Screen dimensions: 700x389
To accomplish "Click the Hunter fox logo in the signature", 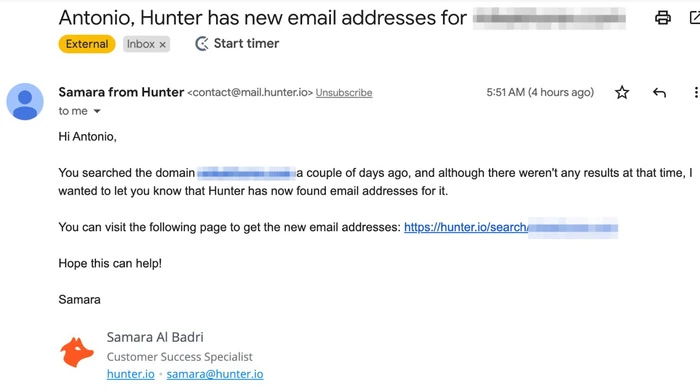I will [x=77, y=352].
